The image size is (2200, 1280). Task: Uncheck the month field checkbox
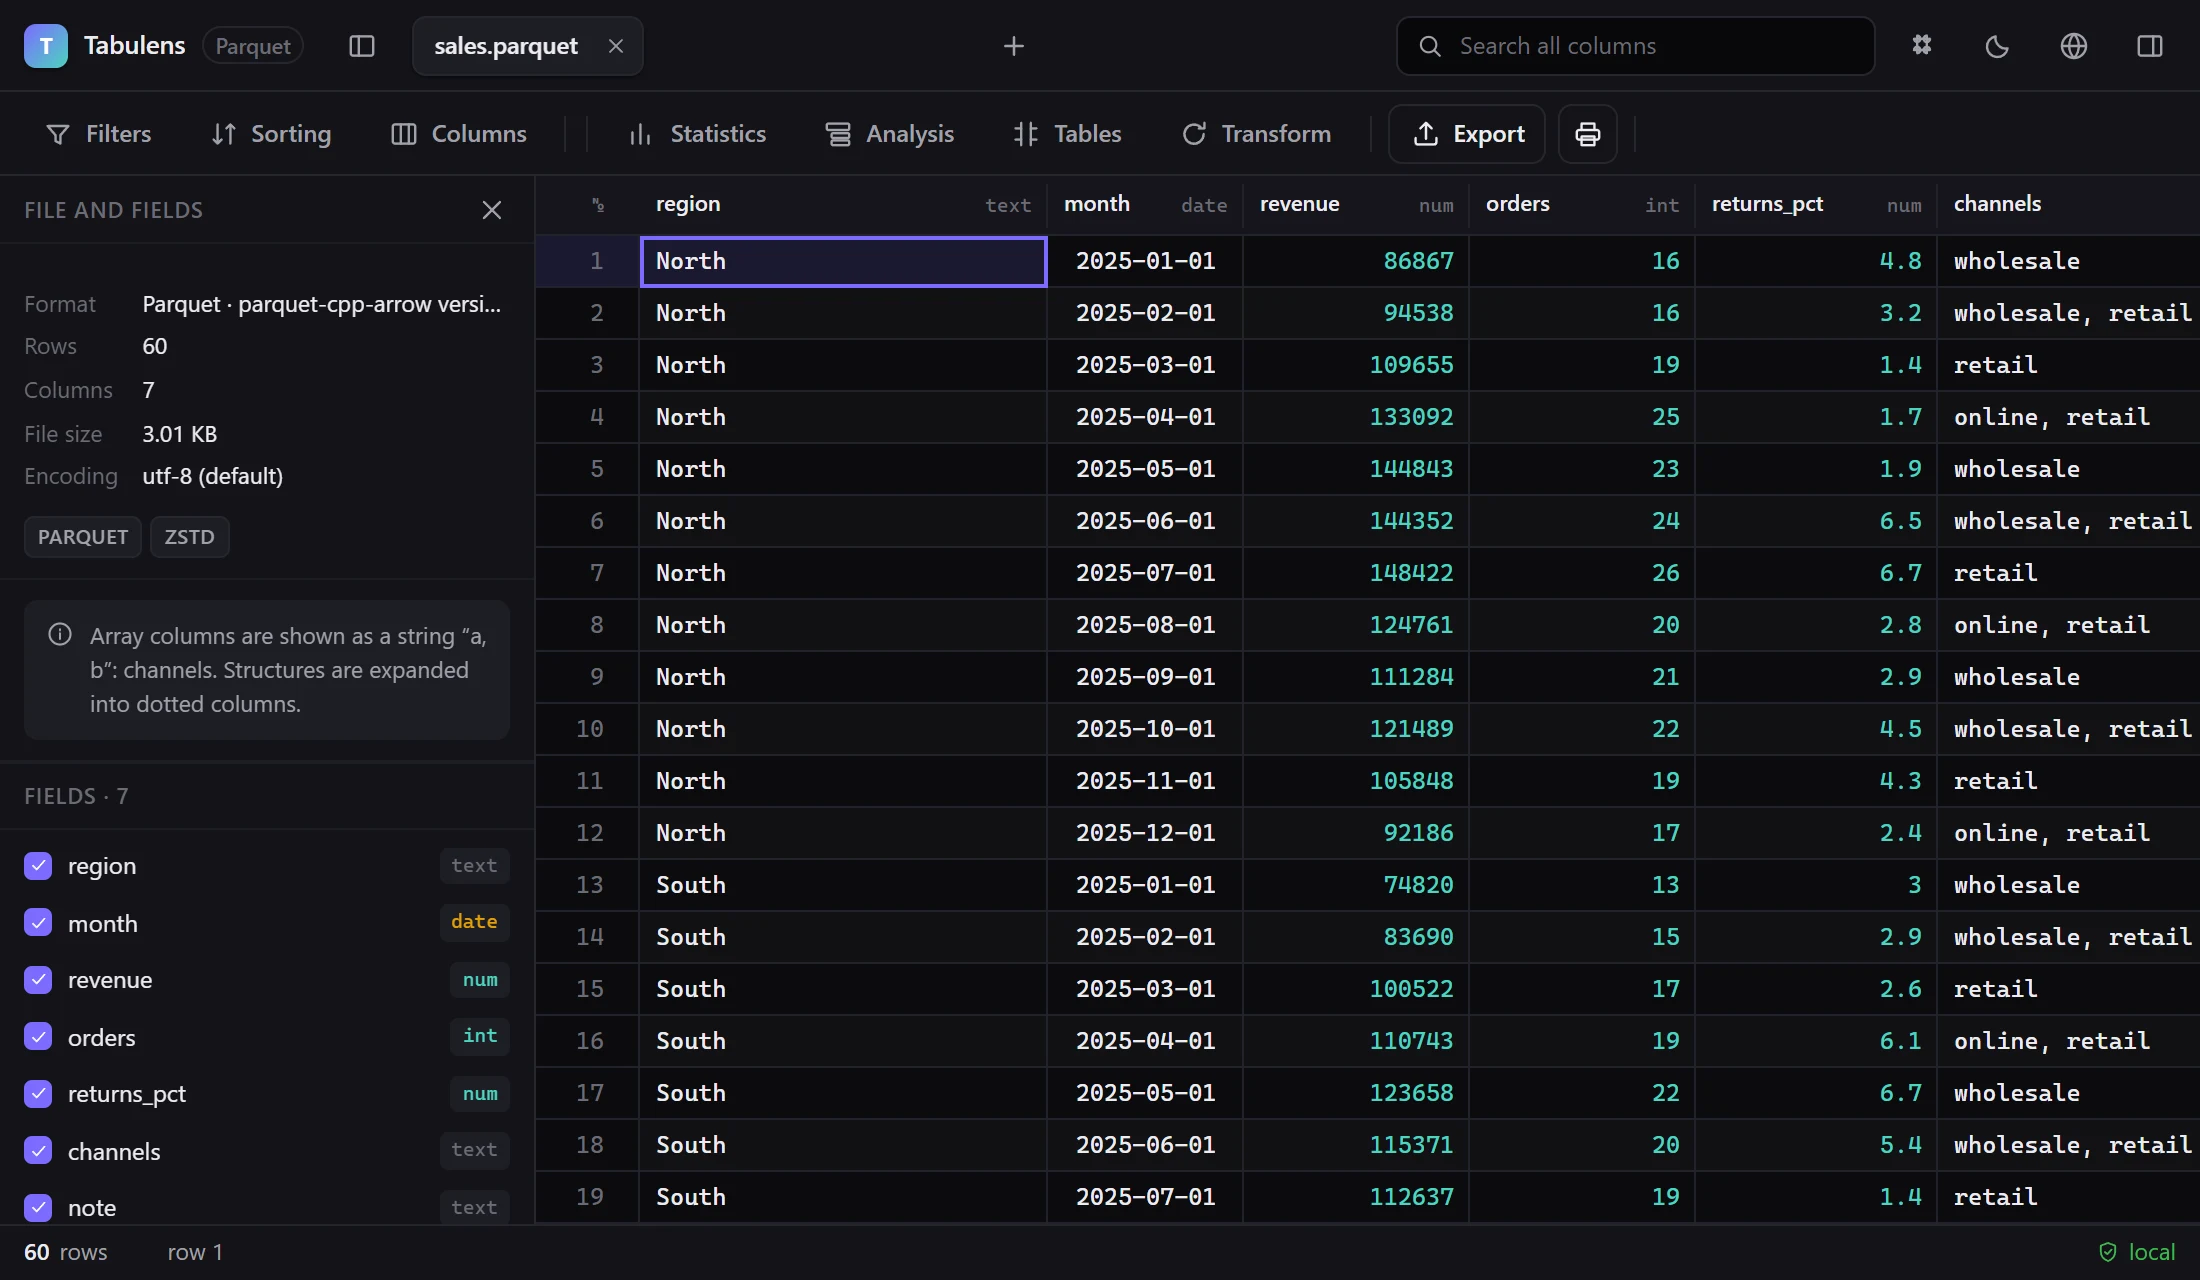pos(38,922)
